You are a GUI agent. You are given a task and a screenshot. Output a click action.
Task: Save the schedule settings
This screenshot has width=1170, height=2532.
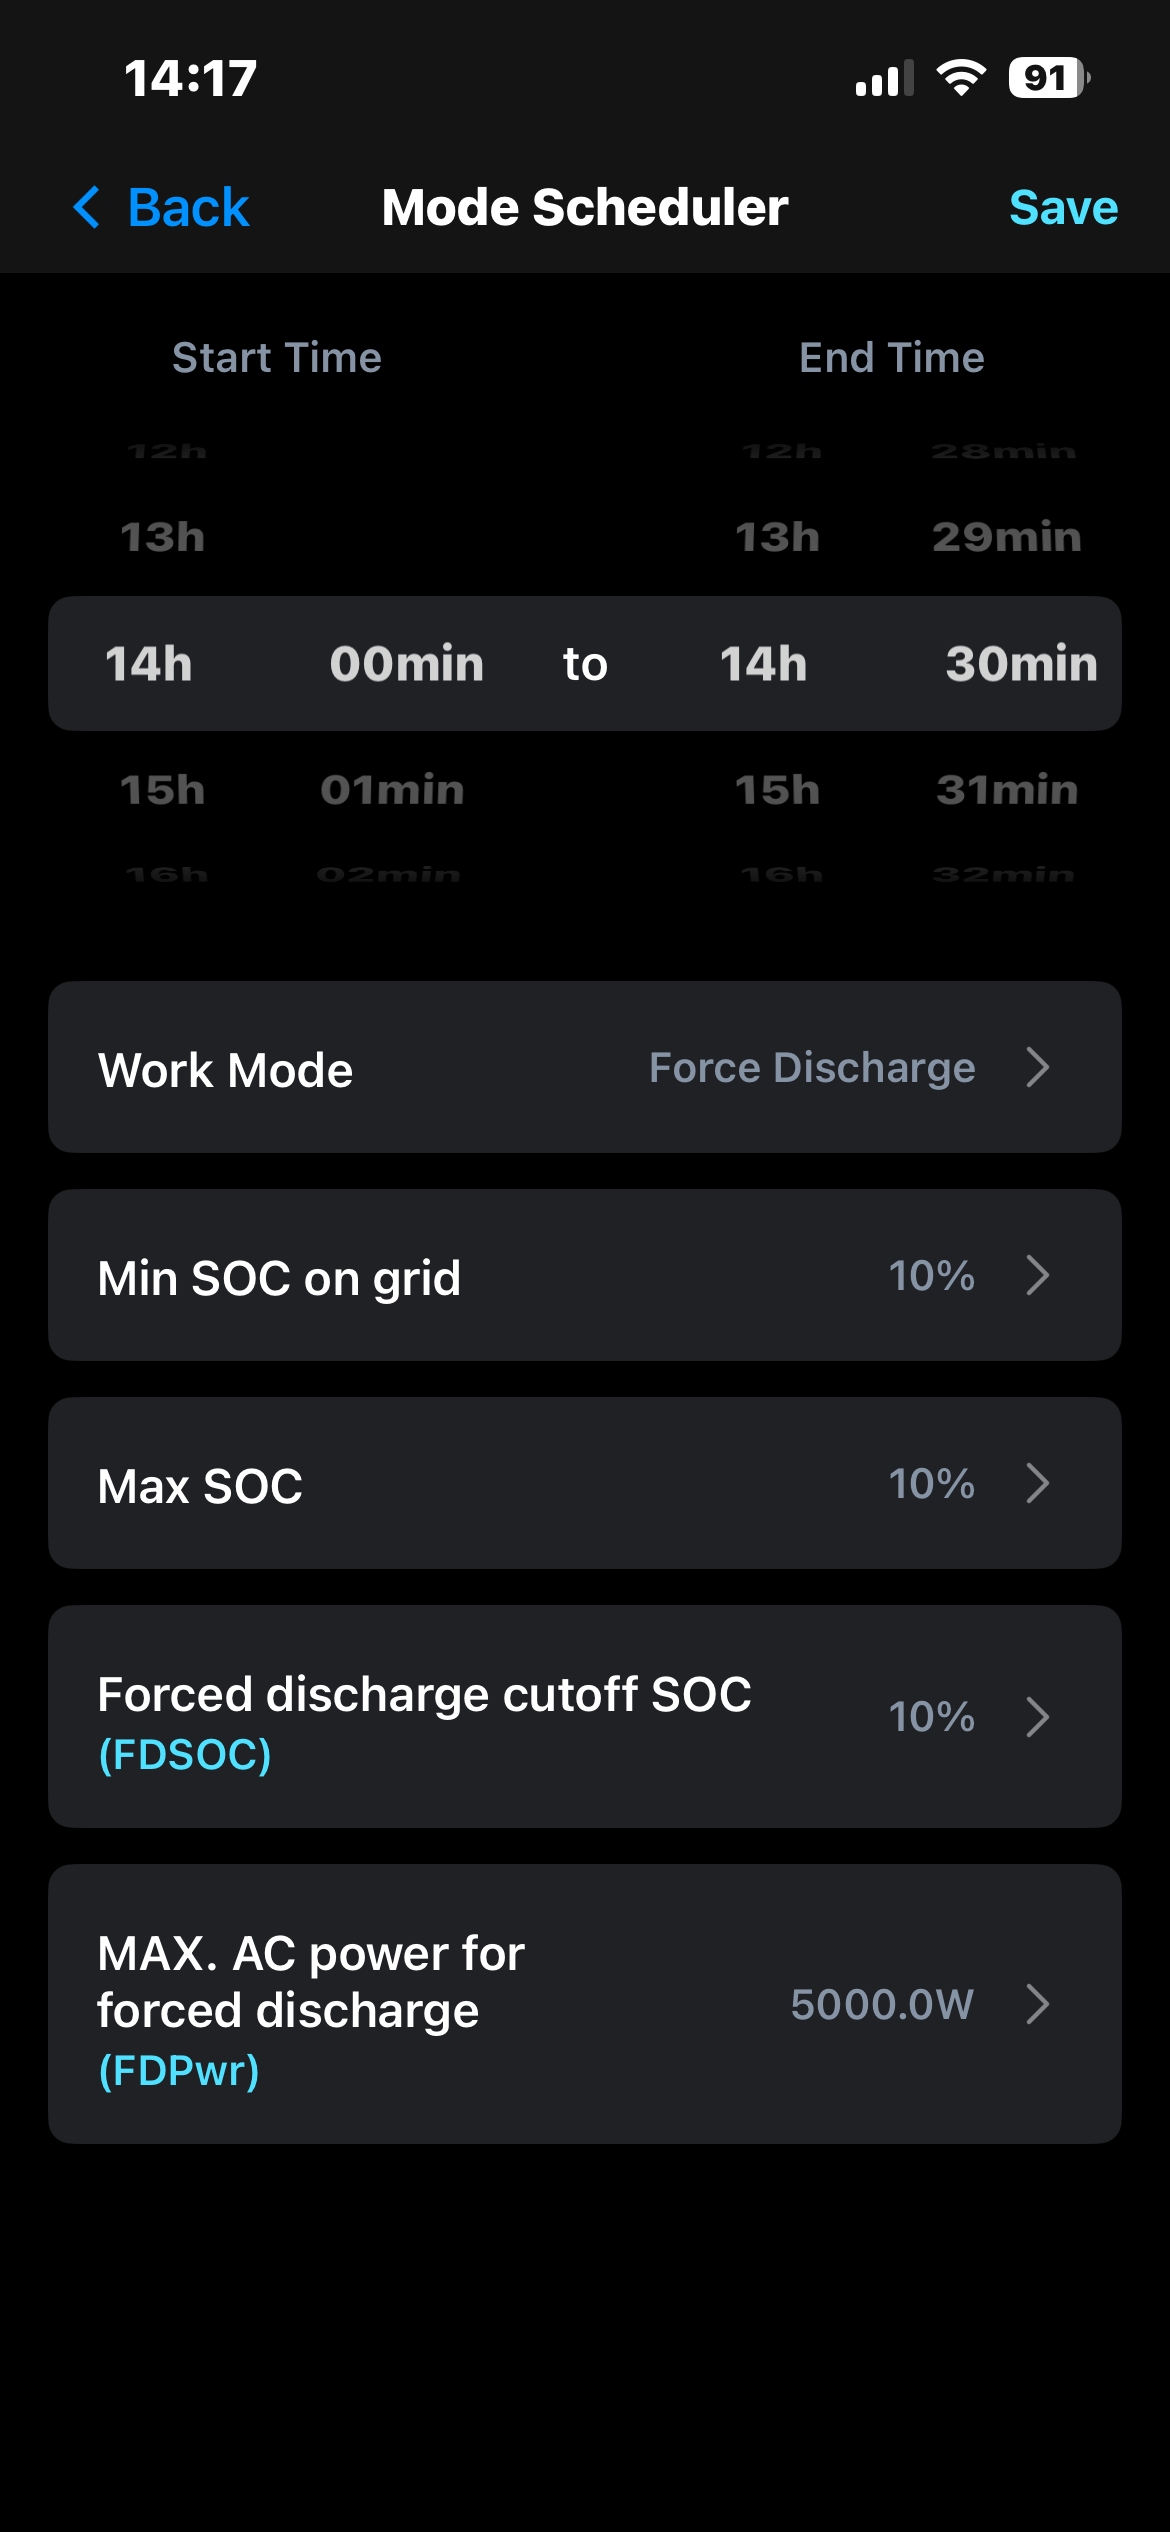[1063, 208]
